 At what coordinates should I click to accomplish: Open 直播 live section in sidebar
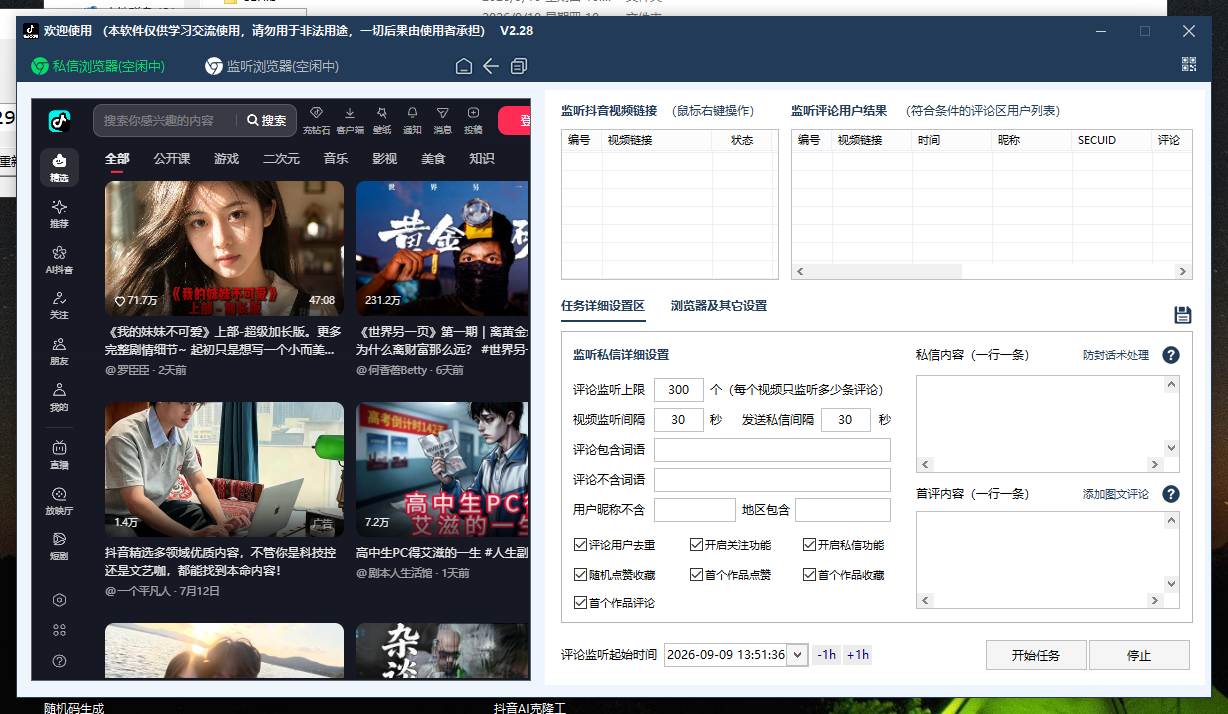(x=59, y=455)
